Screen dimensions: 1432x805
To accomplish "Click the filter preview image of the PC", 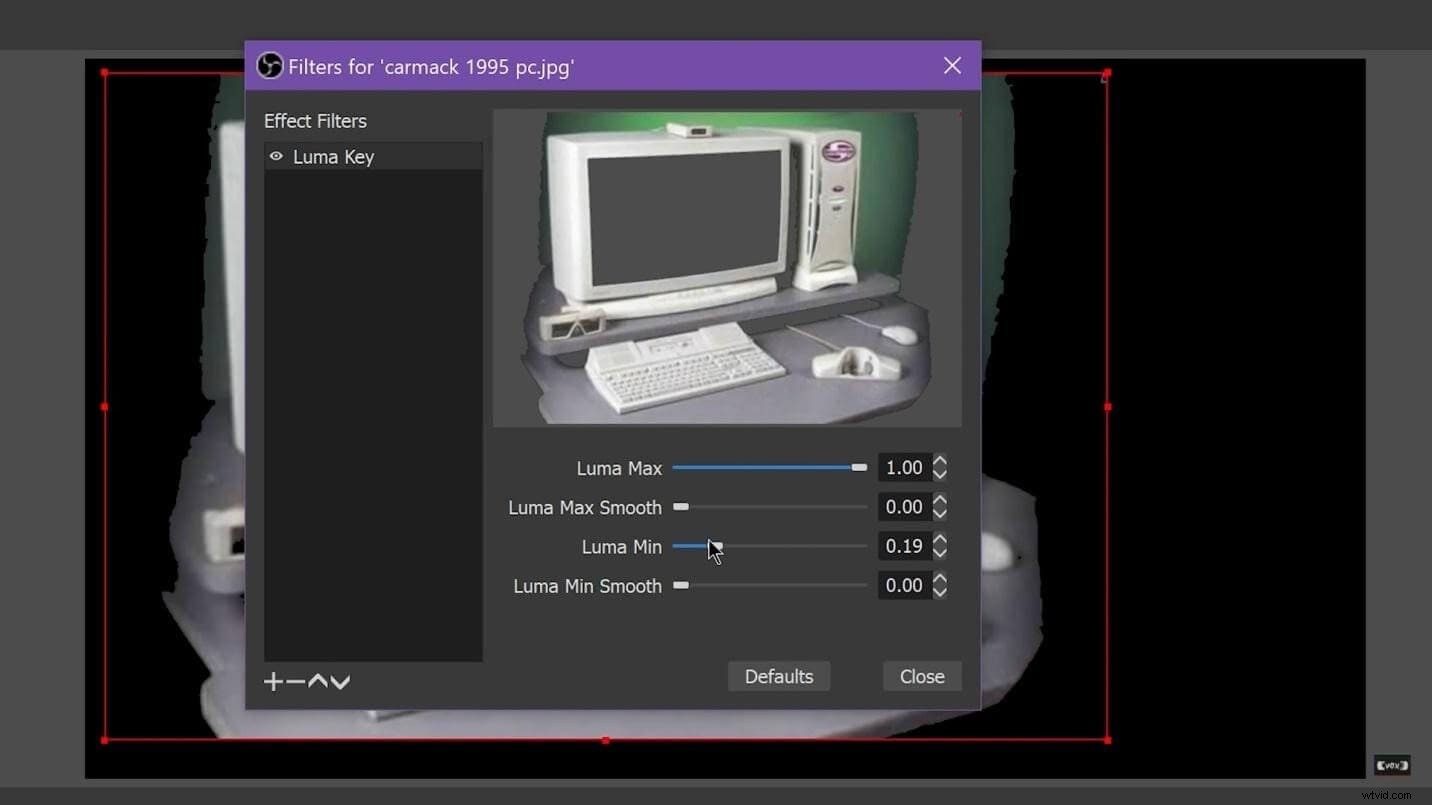I will [727, 267].
